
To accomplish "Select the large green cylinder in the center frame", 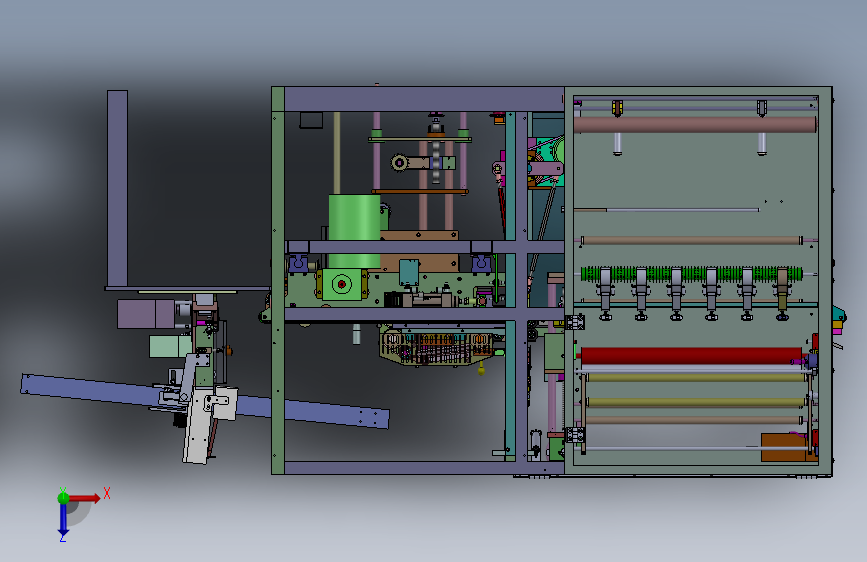I will coord(354,231).
